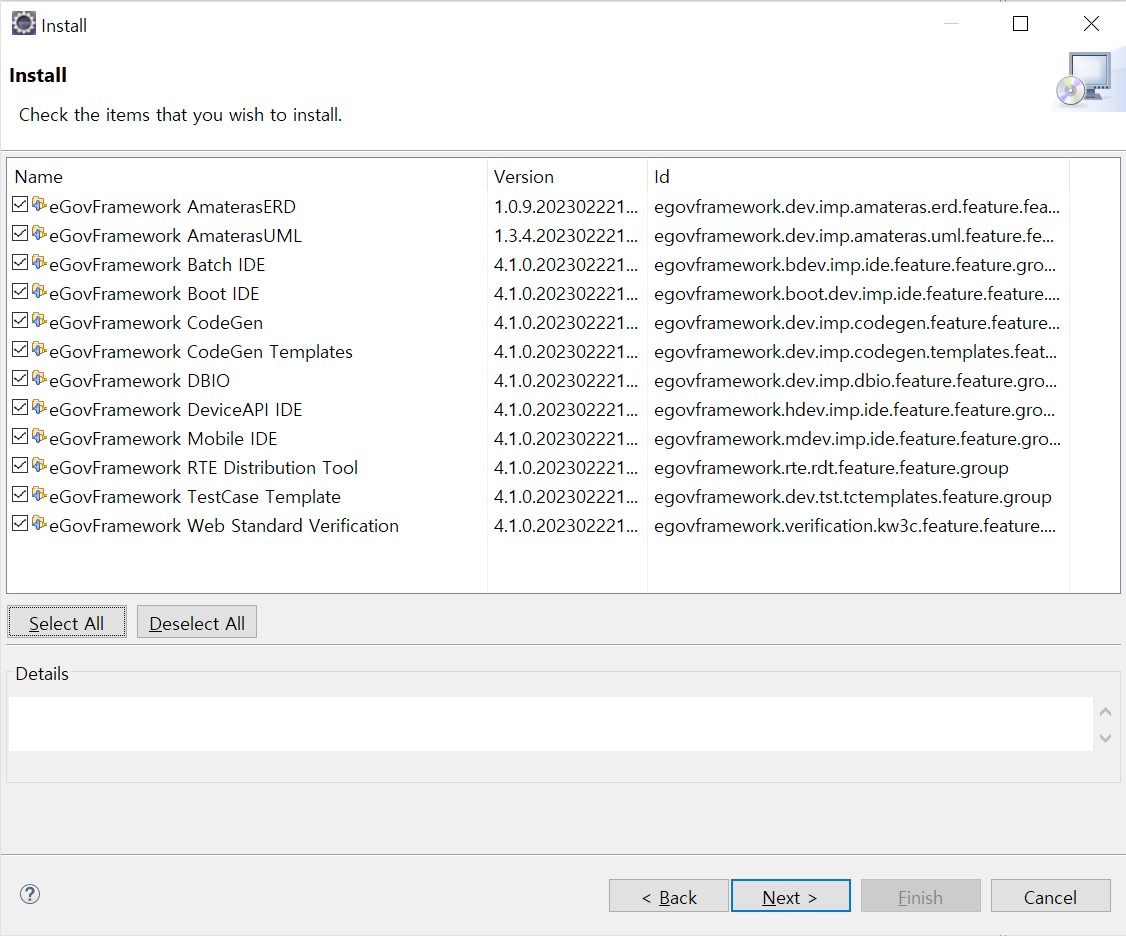Click the feature icon beside eGovFramework CodeGen Templates

(x=39, y=350)
